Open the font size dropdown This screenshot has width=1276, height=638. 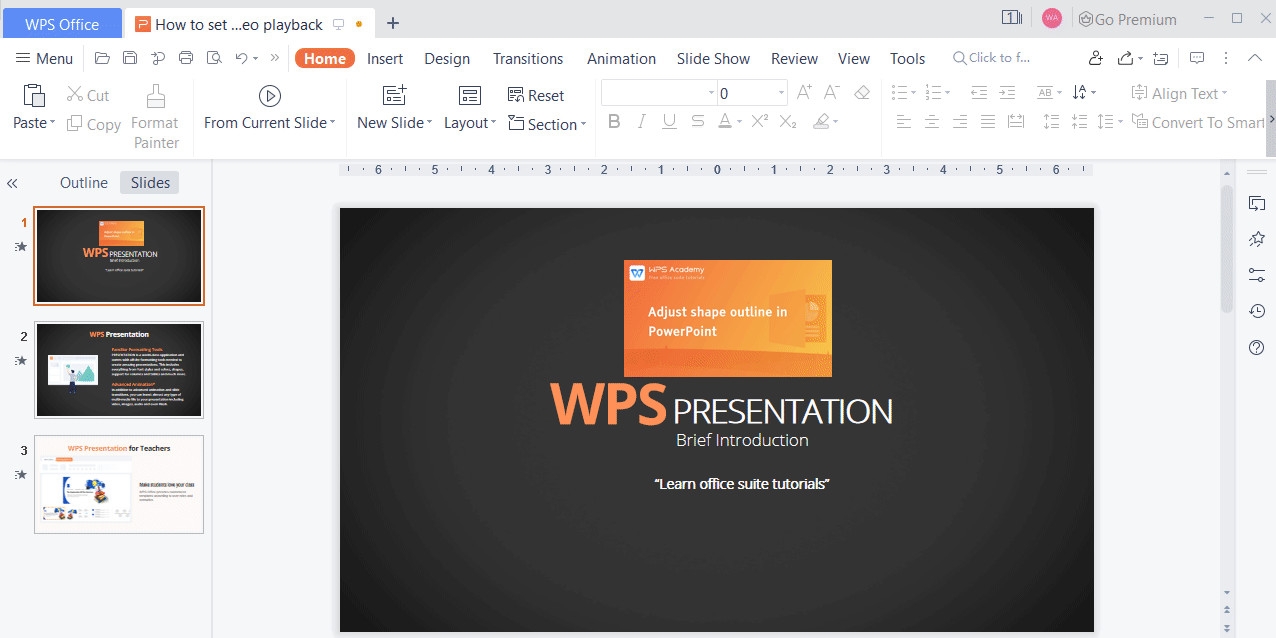(x=781, y=94)
